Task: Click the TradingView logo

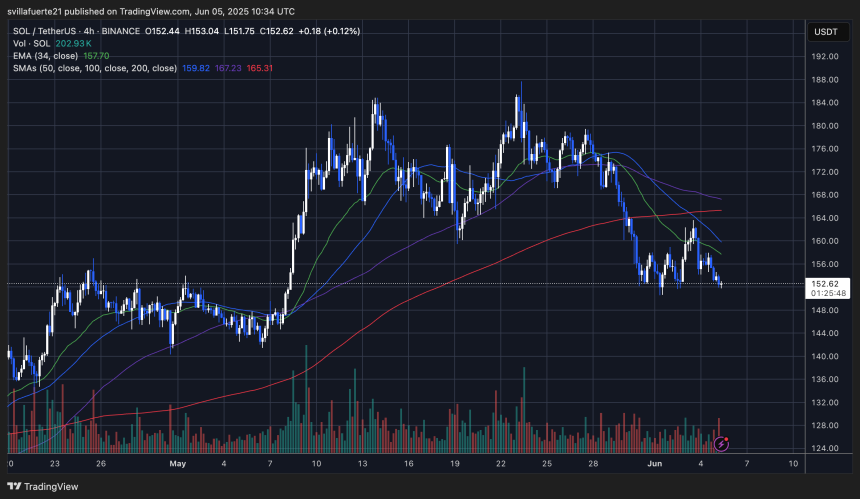Action: 43,486
